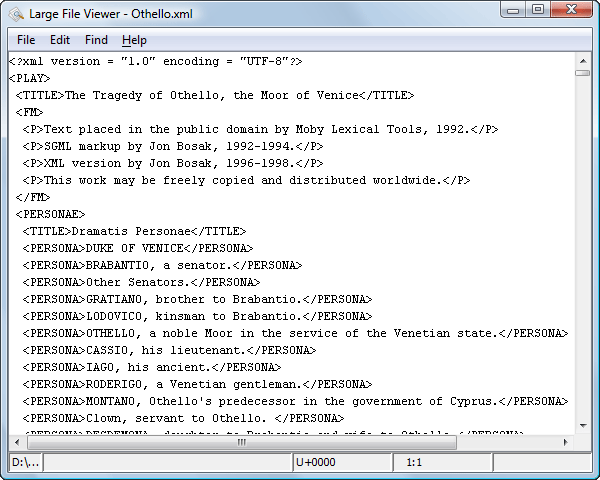This screenshot has height=480, width=600.
Task: Click the D:\... file path status panel
Action: point(24,463)
